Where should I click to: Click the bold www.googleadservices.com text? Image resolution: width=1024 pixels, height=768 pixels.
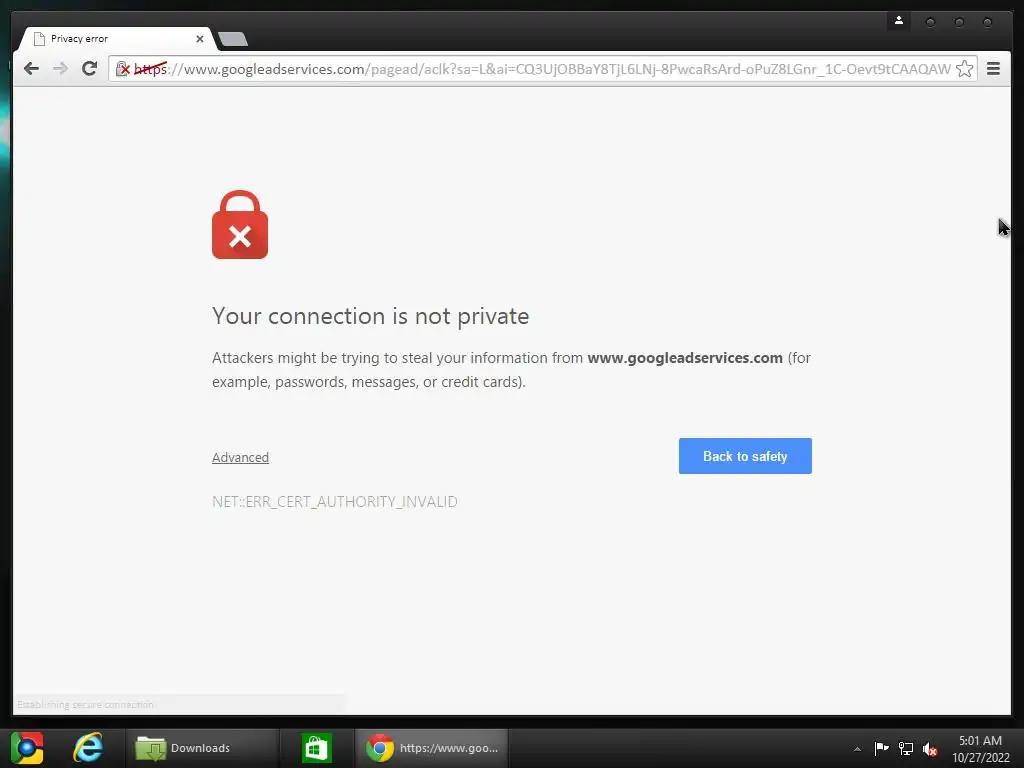click(x=685, y=358)
